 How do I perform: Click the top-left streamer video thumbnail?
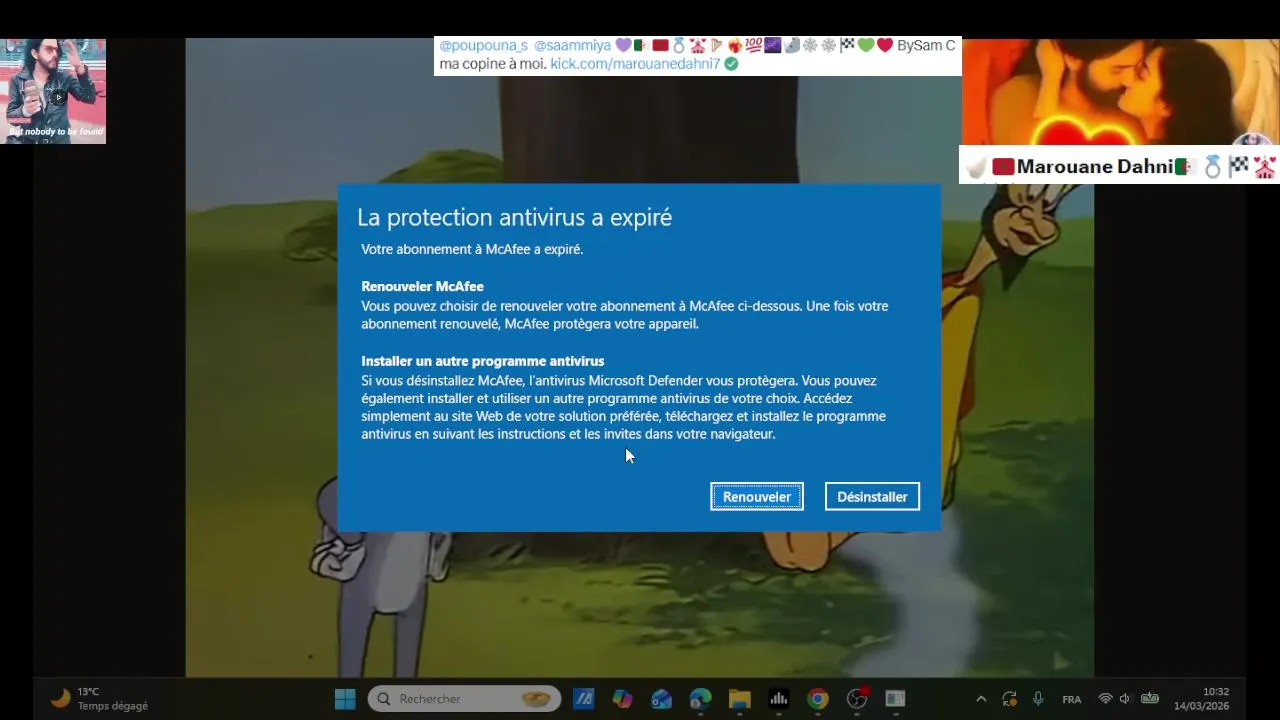pyautogui.click(x=53, y=91)
